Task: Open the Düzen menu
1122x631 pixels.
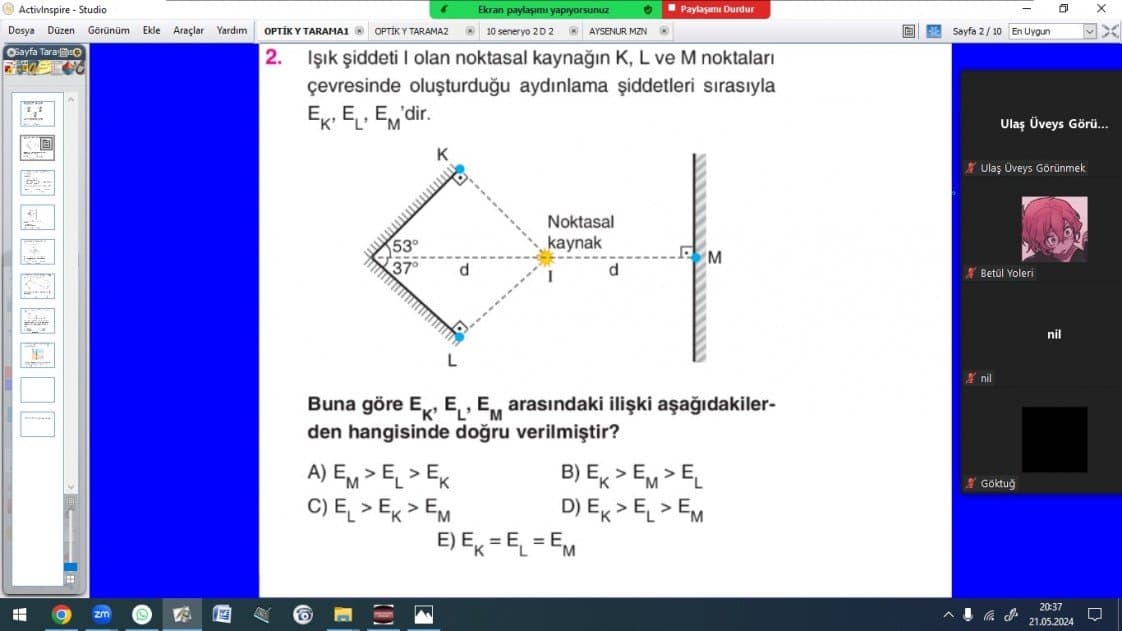Action: pyautogui.click(x=61, y=31)
